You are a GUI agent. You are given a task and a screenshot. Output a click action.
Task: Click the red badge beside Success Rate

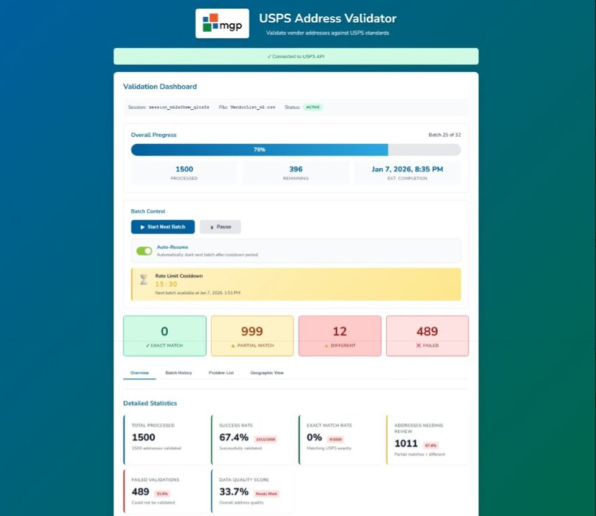pyautogui.click(x=265, y=439)
